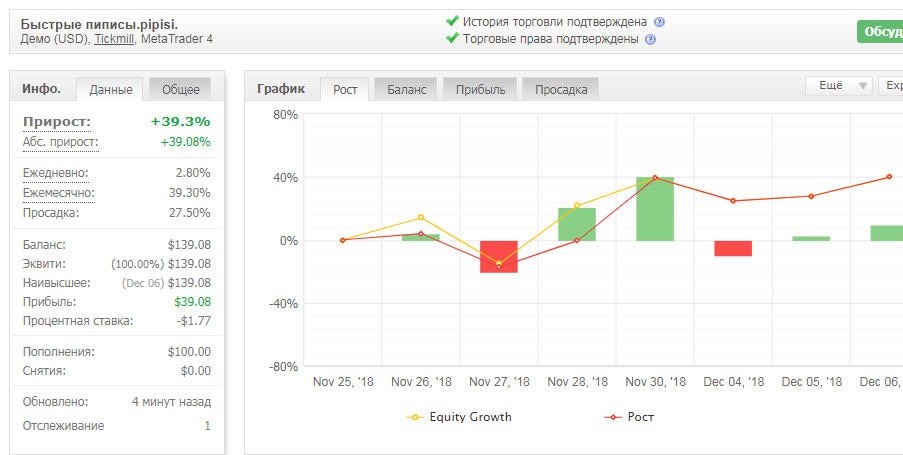
Task: Click the green Обсудить button
Action: tap(880, 32)
